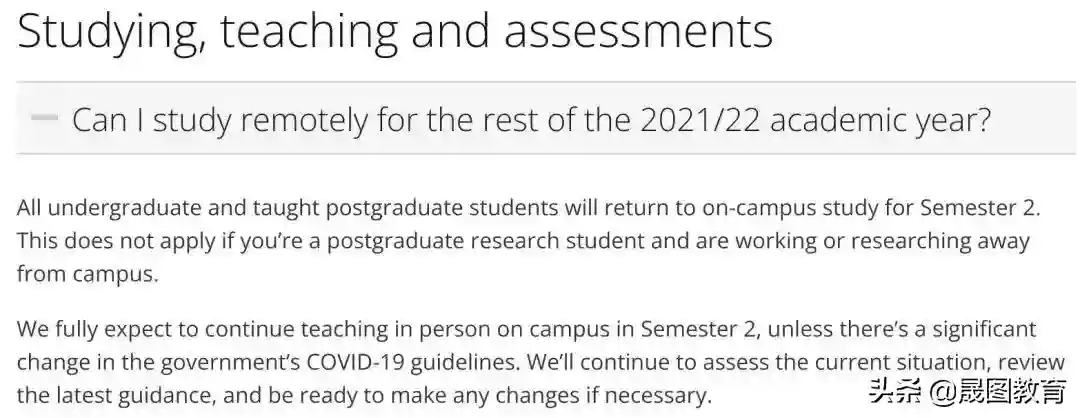This screenshot has width=1080, height=418.
Task: Click the word "assessments" in the page heading
Action: pyautogui.click(x=638, y=32)
